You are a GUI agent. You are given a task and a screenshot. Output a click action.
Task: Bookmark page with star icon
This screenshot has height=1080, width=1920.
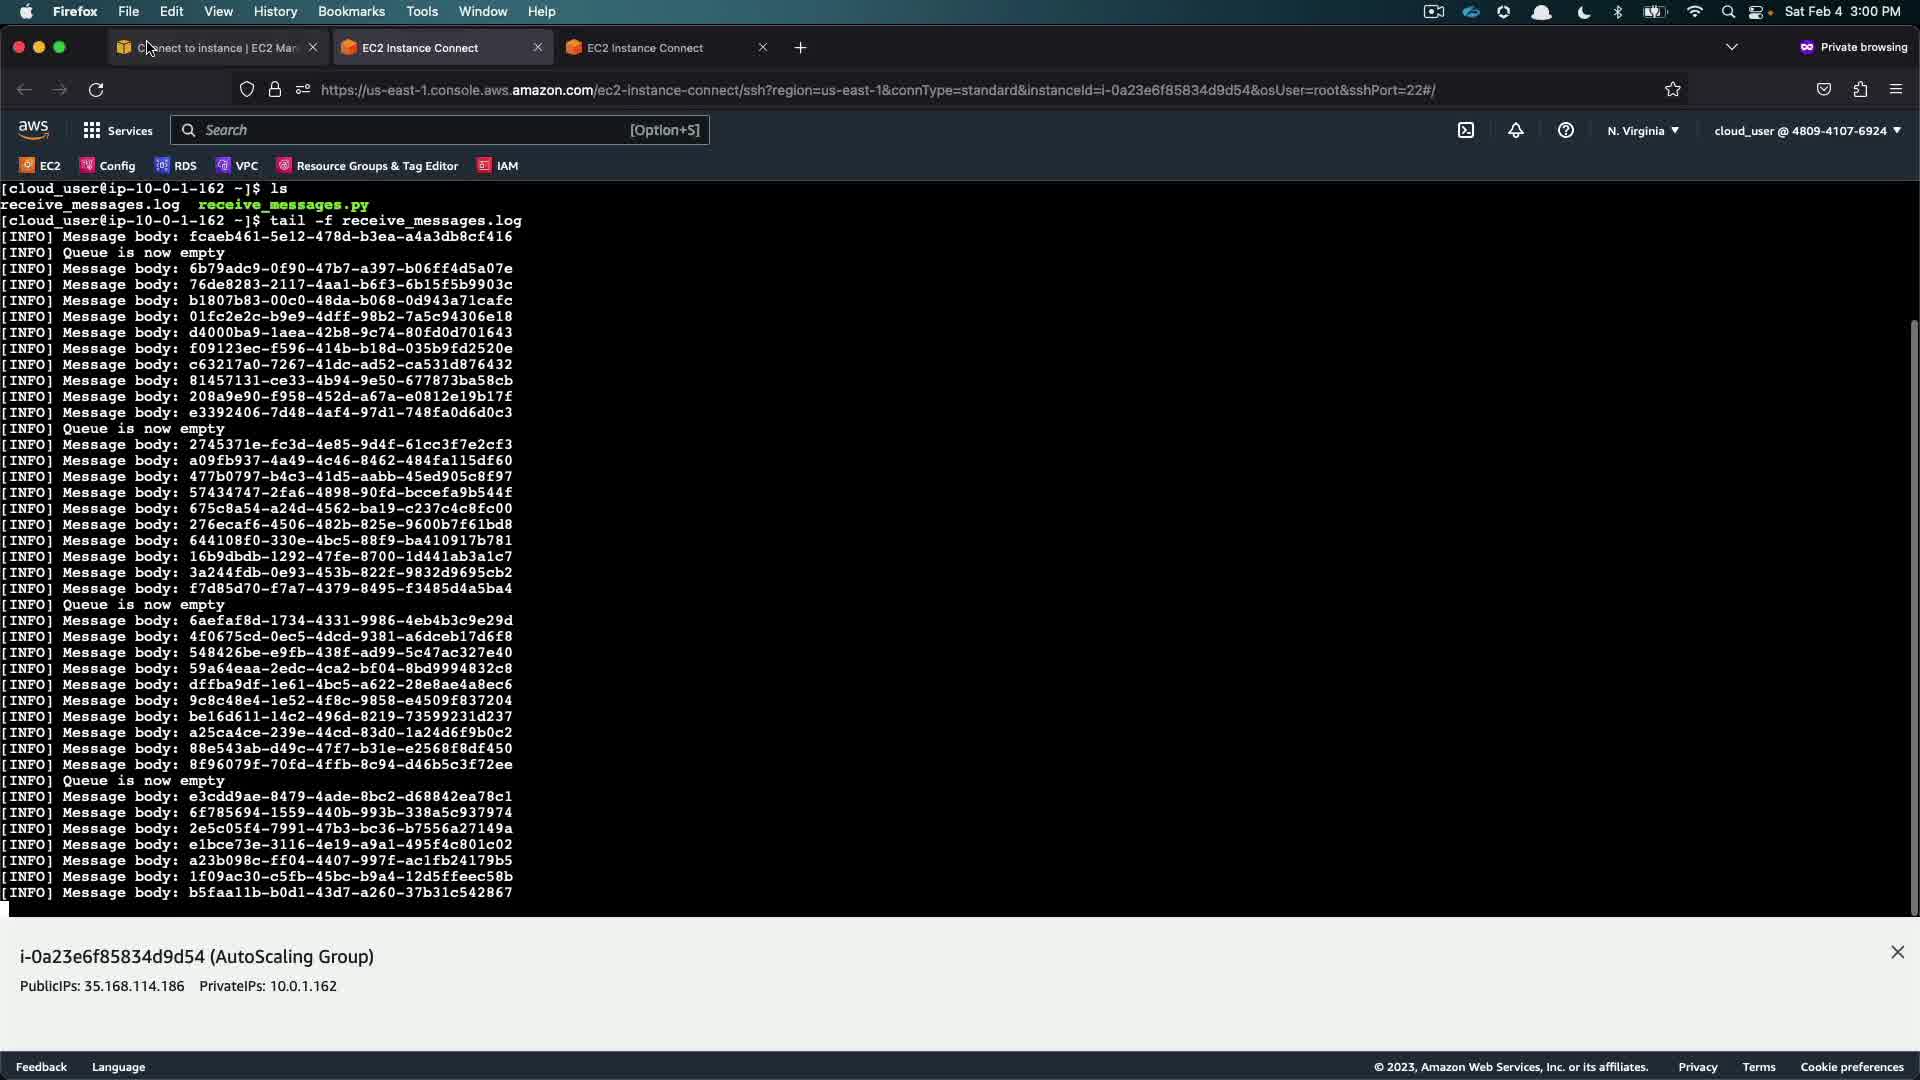(x=1672, y=90)
